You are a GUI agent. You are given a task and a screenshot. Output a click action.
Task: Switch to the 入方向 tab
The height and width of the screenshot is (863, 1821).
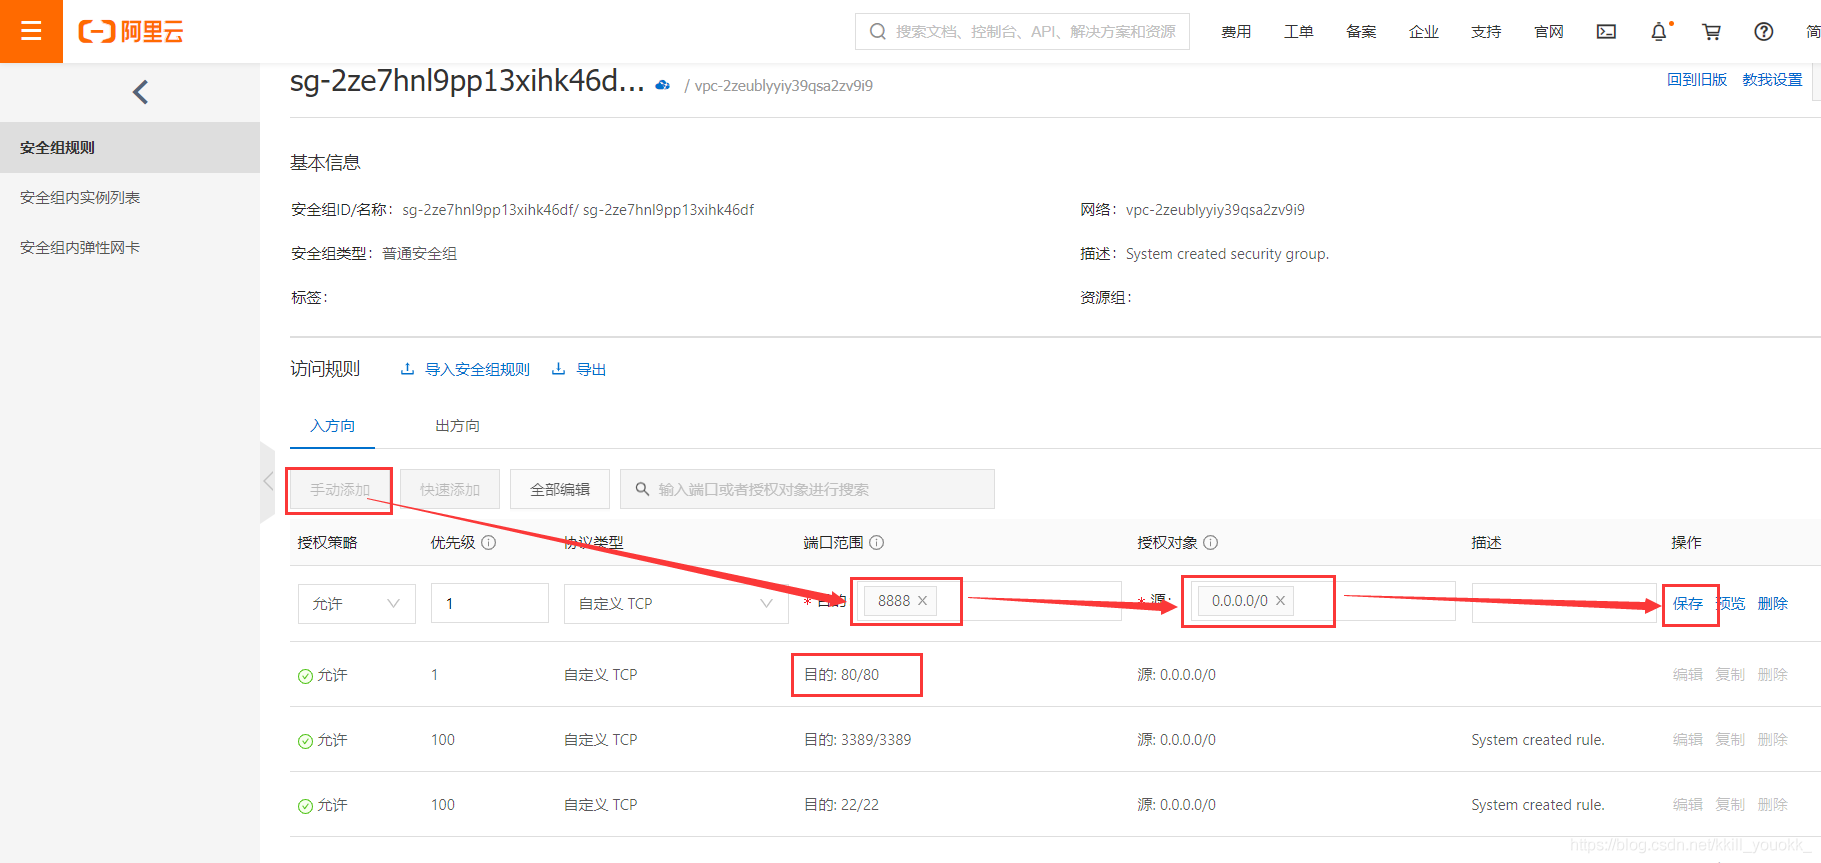pos(332,425)
